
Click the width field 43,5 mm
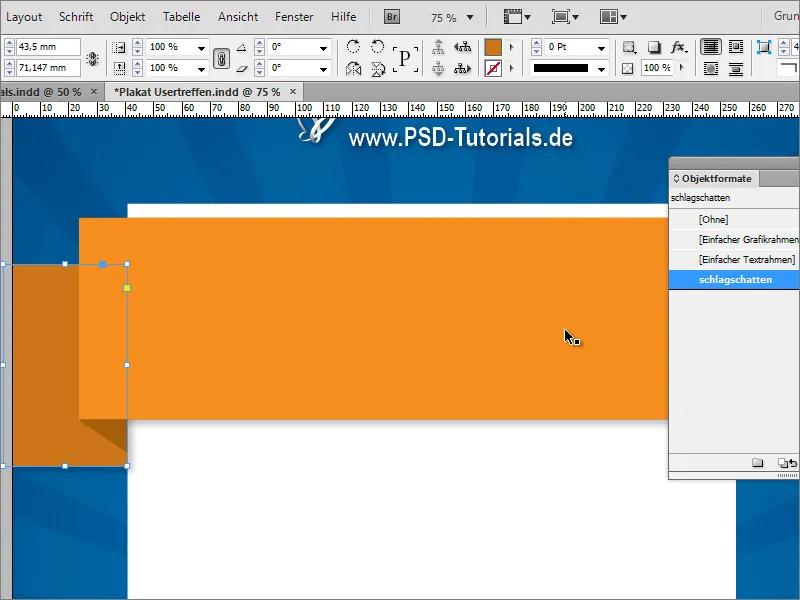click(x=48, y=47)
